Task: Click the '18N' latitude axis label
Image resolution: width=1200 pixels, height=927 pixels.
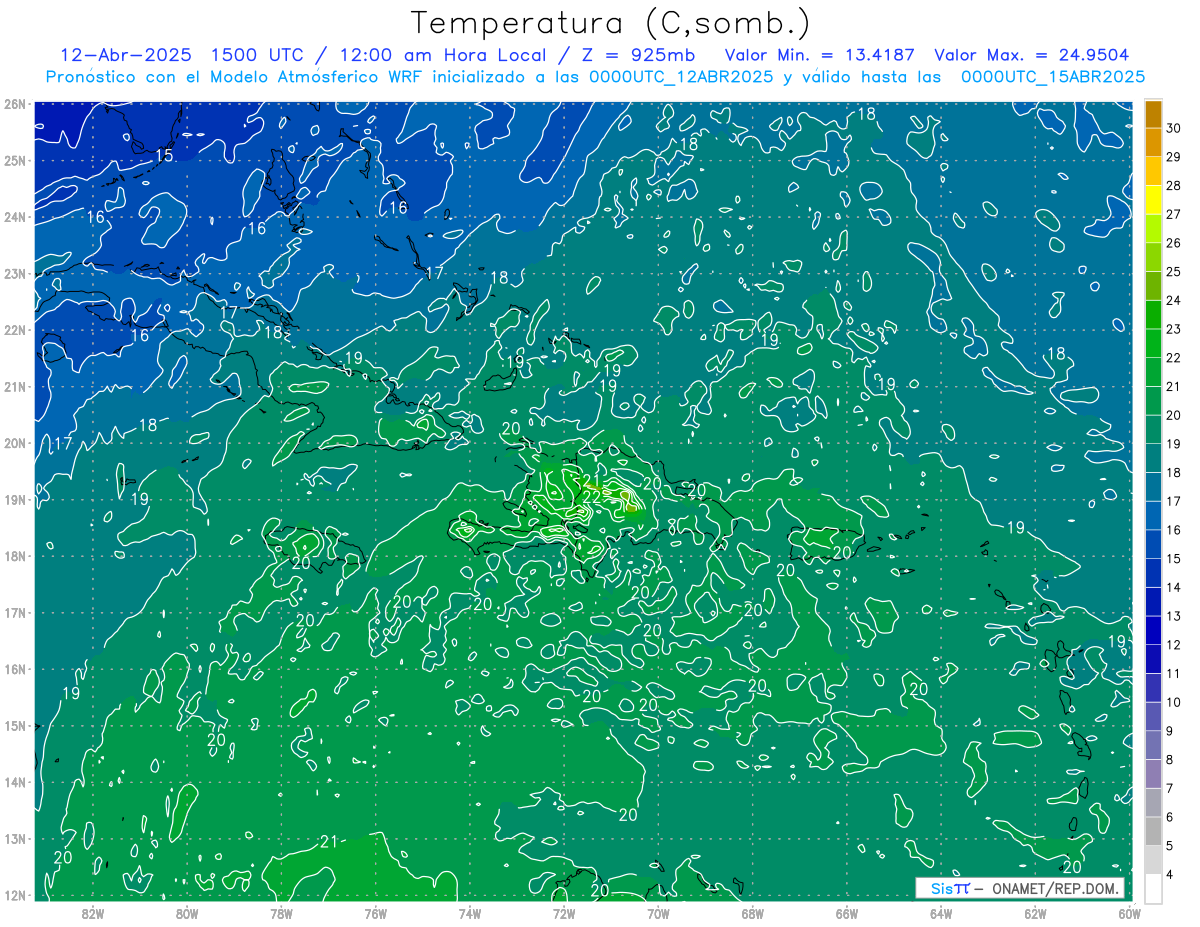Action: (x=14, y=556)
